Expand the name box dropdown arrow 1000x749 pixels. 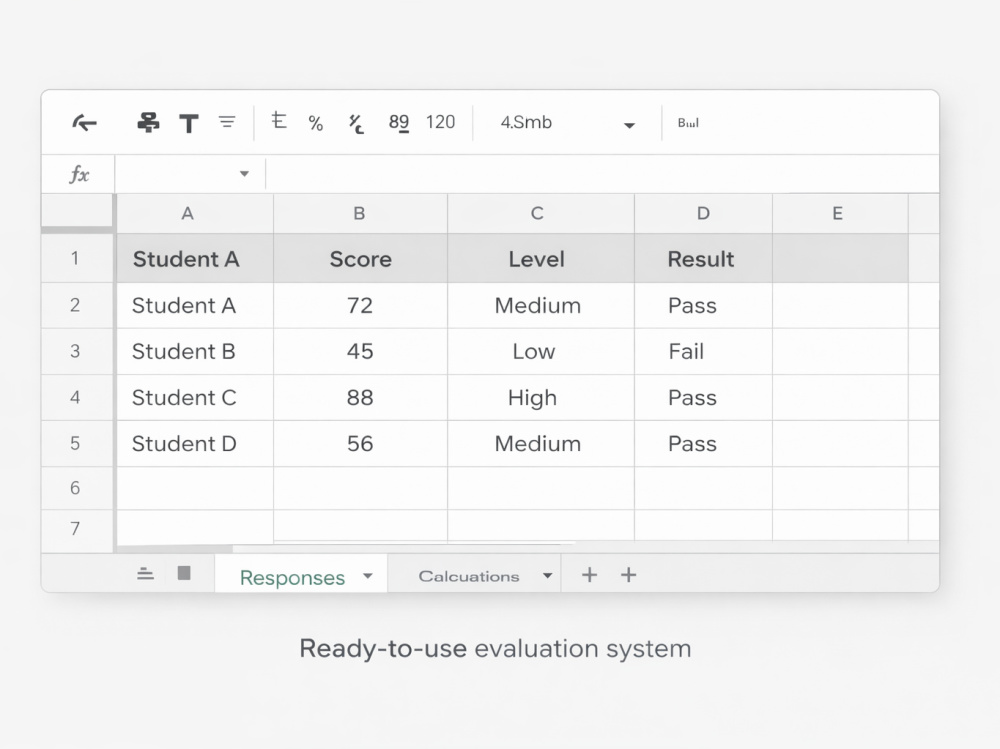[x=244, y=174]
